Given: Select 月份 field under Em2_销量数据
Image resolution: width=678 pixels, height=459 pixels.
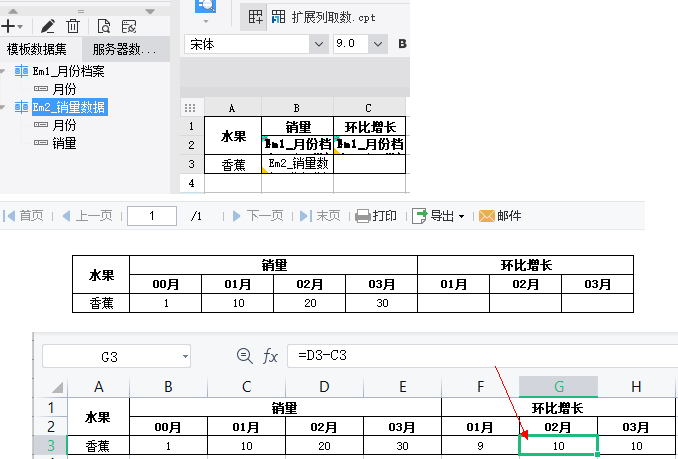Looking at the screenshot, I should (64, 125).
